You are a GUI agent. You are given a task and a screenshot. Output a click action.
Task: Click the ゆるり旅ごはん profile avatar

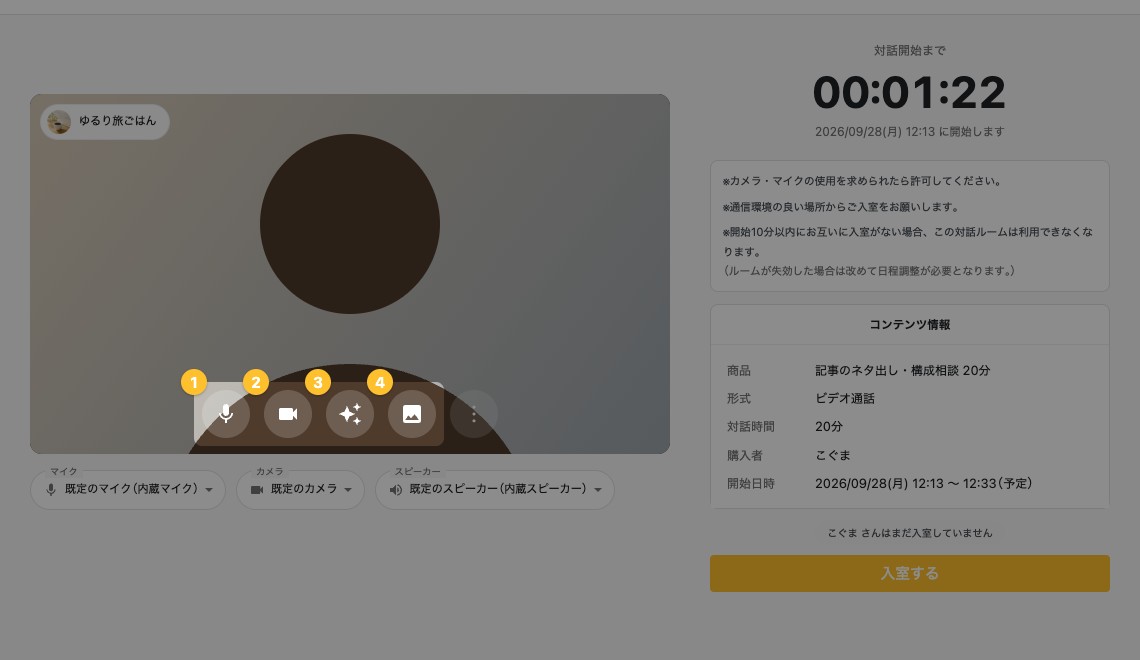point(59,121)
